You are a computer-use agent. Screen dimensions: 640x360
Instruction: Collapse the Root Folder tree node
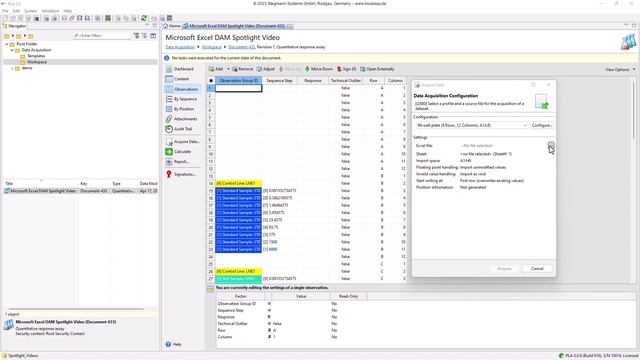(x=7, y=44)
